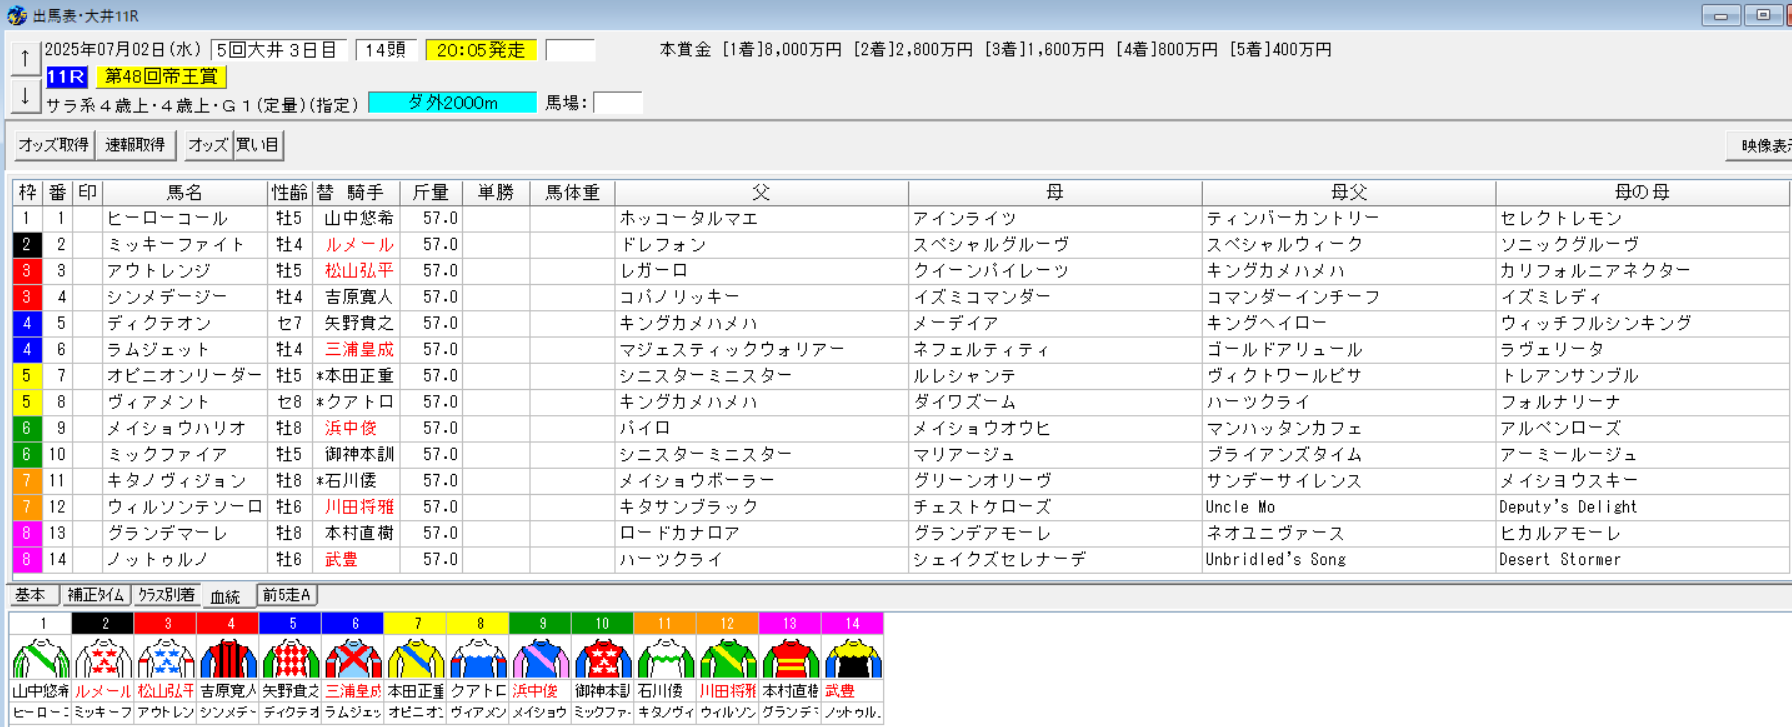Select the silk icon of horse number 4
This screenshot has width=1792, height=727.
(228, 658)
